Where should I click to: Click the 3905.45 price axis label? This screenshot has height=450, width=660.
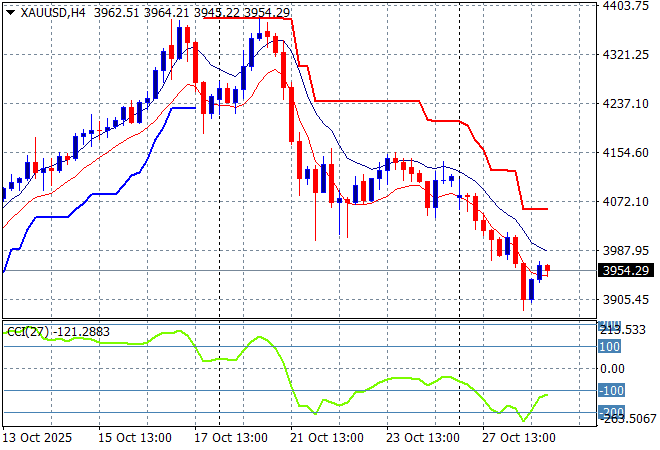tap(625, 299)
